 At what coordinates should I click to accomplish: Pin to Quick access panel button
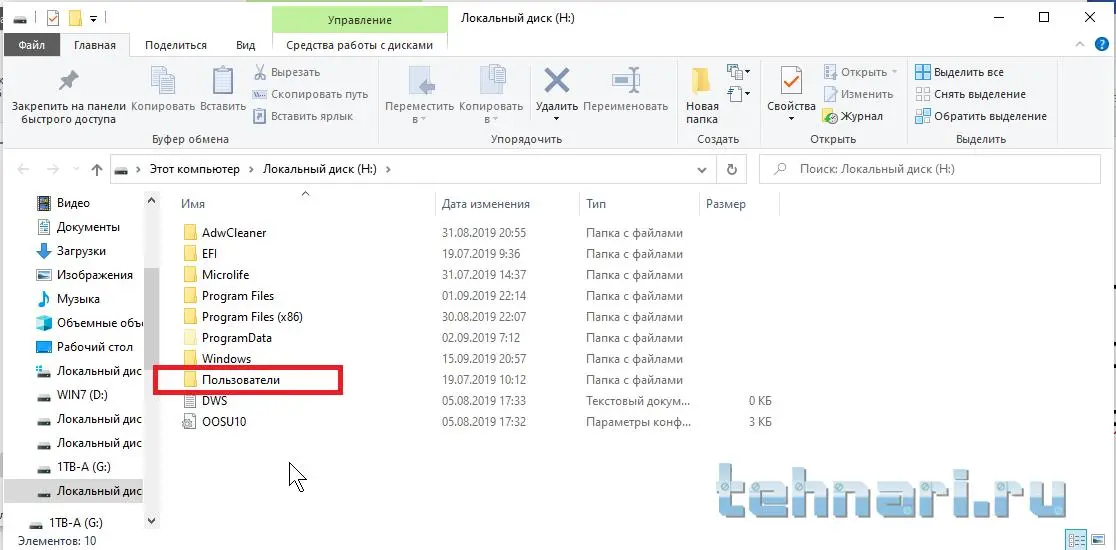pyautogui.click(x=68, y=95)
